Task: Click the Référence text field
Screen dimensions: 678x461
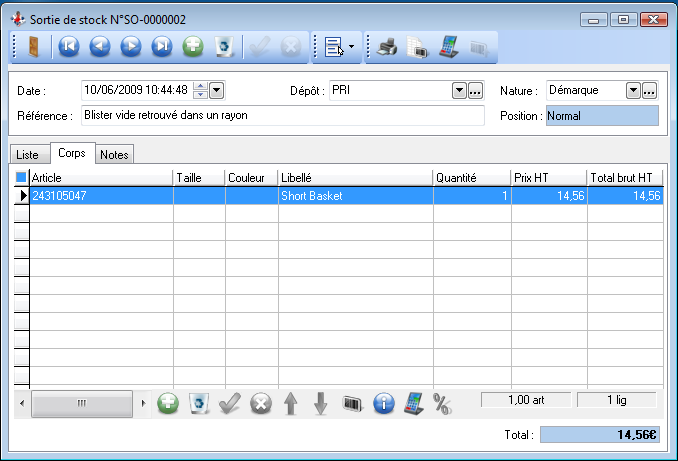Action: point(282,115)
